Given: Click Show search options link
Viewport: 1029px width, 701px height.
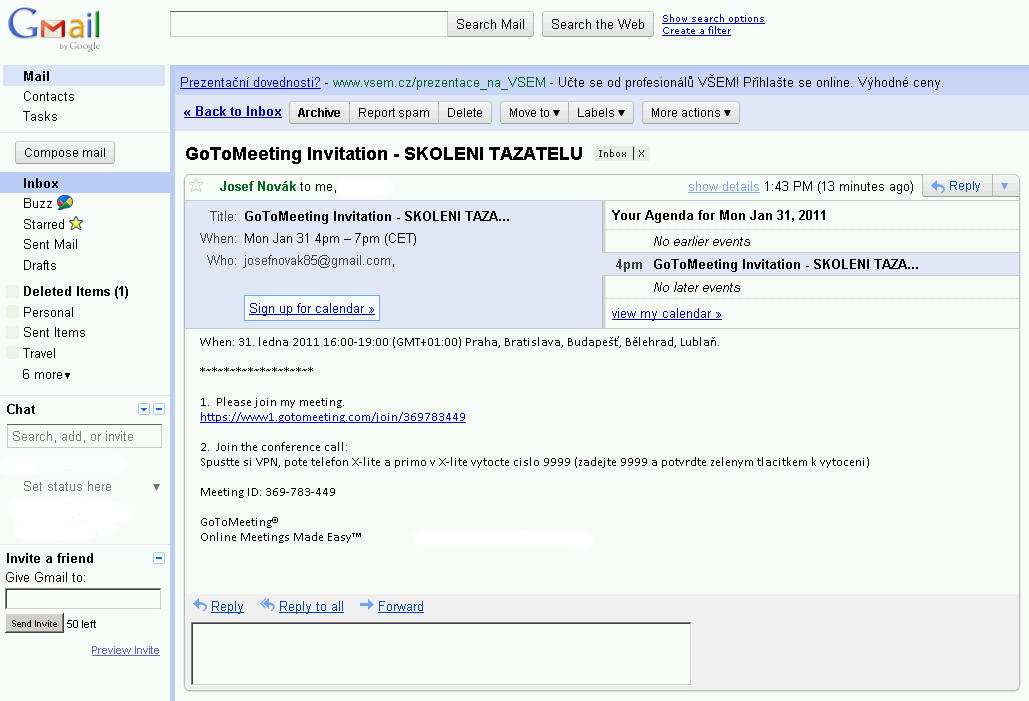Looking at the screenshot, I should tap(713, 18).
